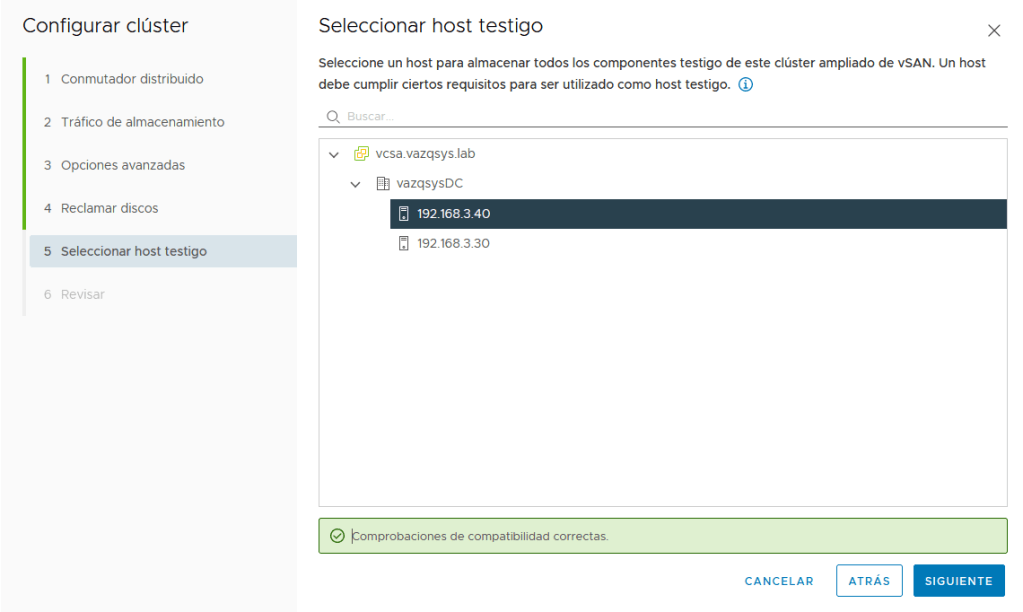
Task: Click CANCELAR to abort the wizard
Action: [779, 581]
